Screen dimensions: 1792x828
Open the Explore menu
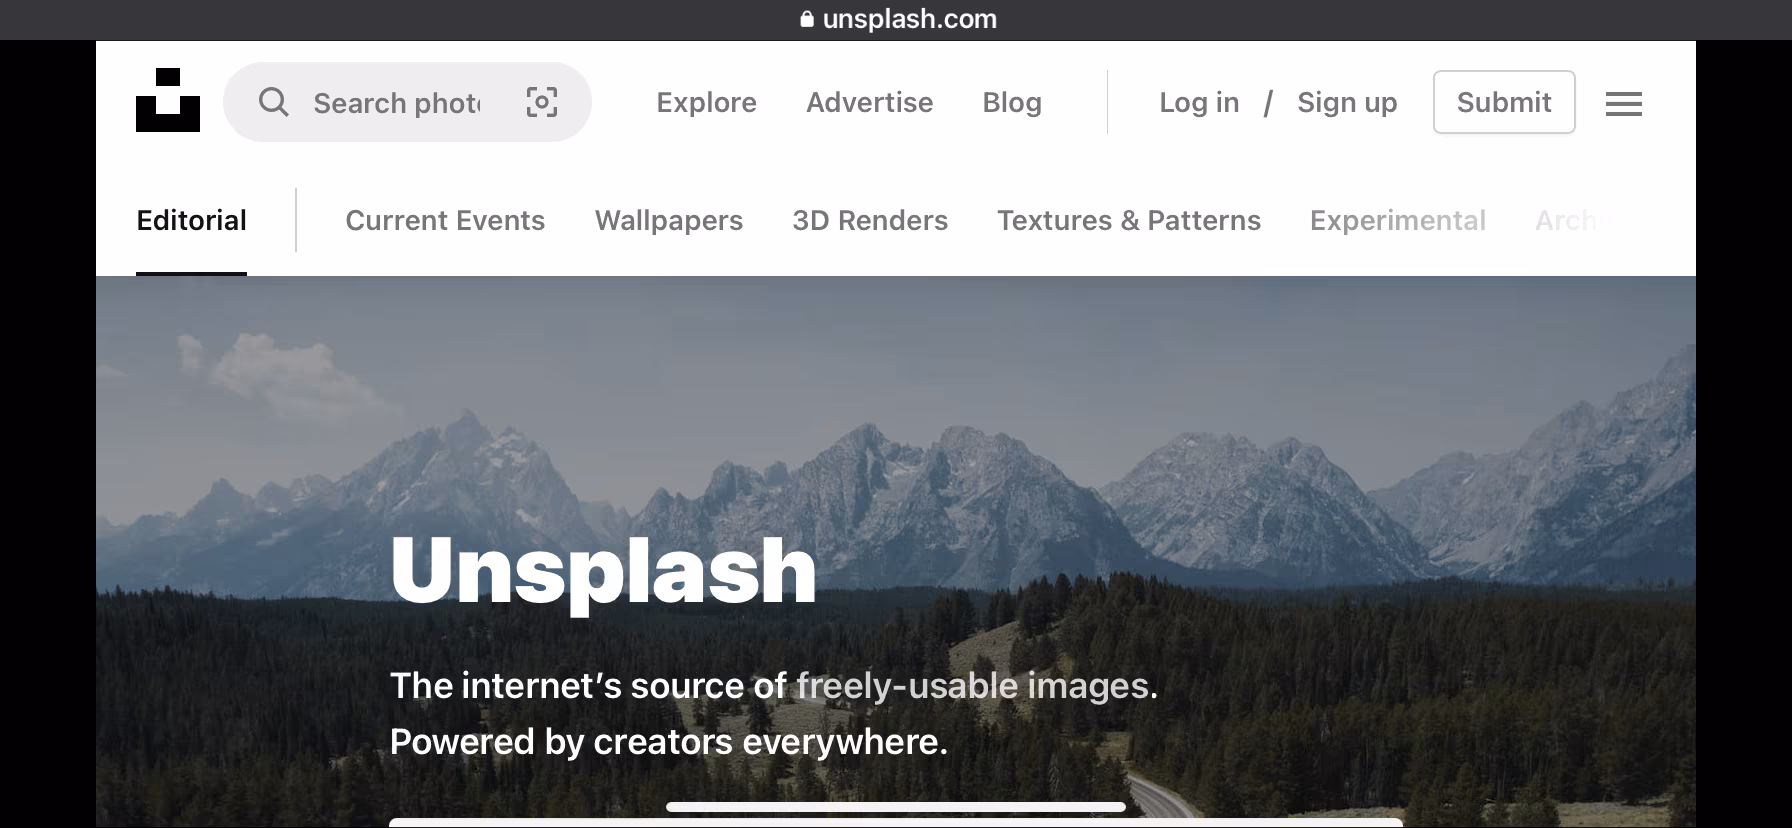tap(706, 102)
